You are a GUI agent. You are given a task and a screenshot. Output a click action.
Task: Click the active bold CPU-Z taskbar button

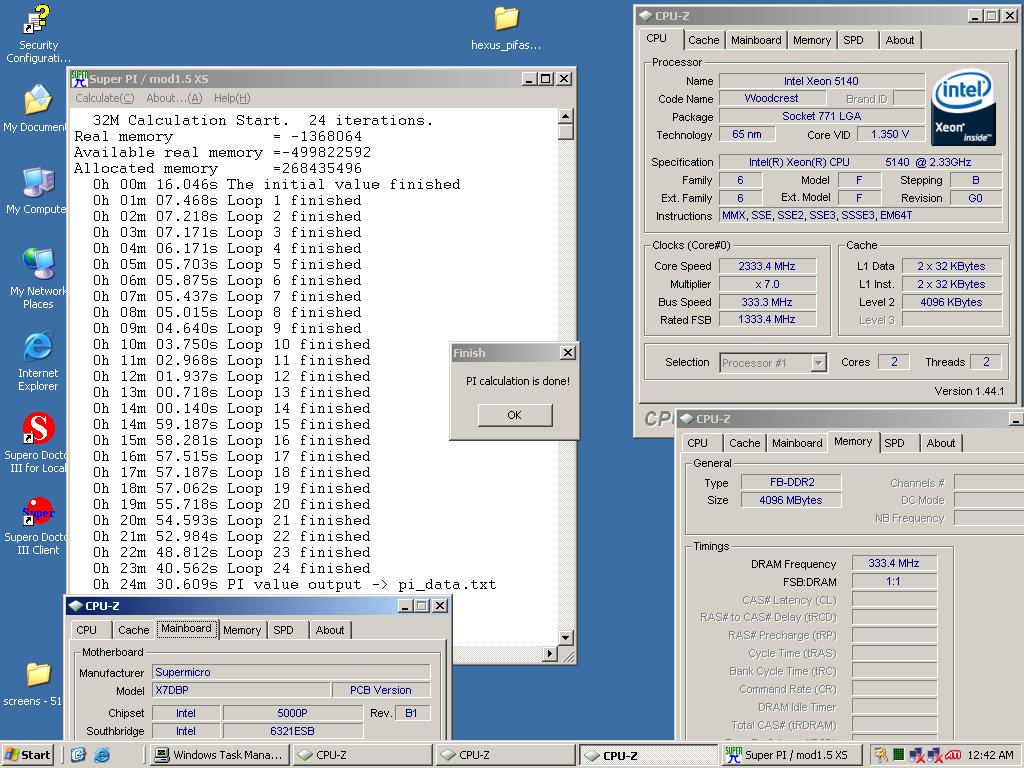point(648,755)
